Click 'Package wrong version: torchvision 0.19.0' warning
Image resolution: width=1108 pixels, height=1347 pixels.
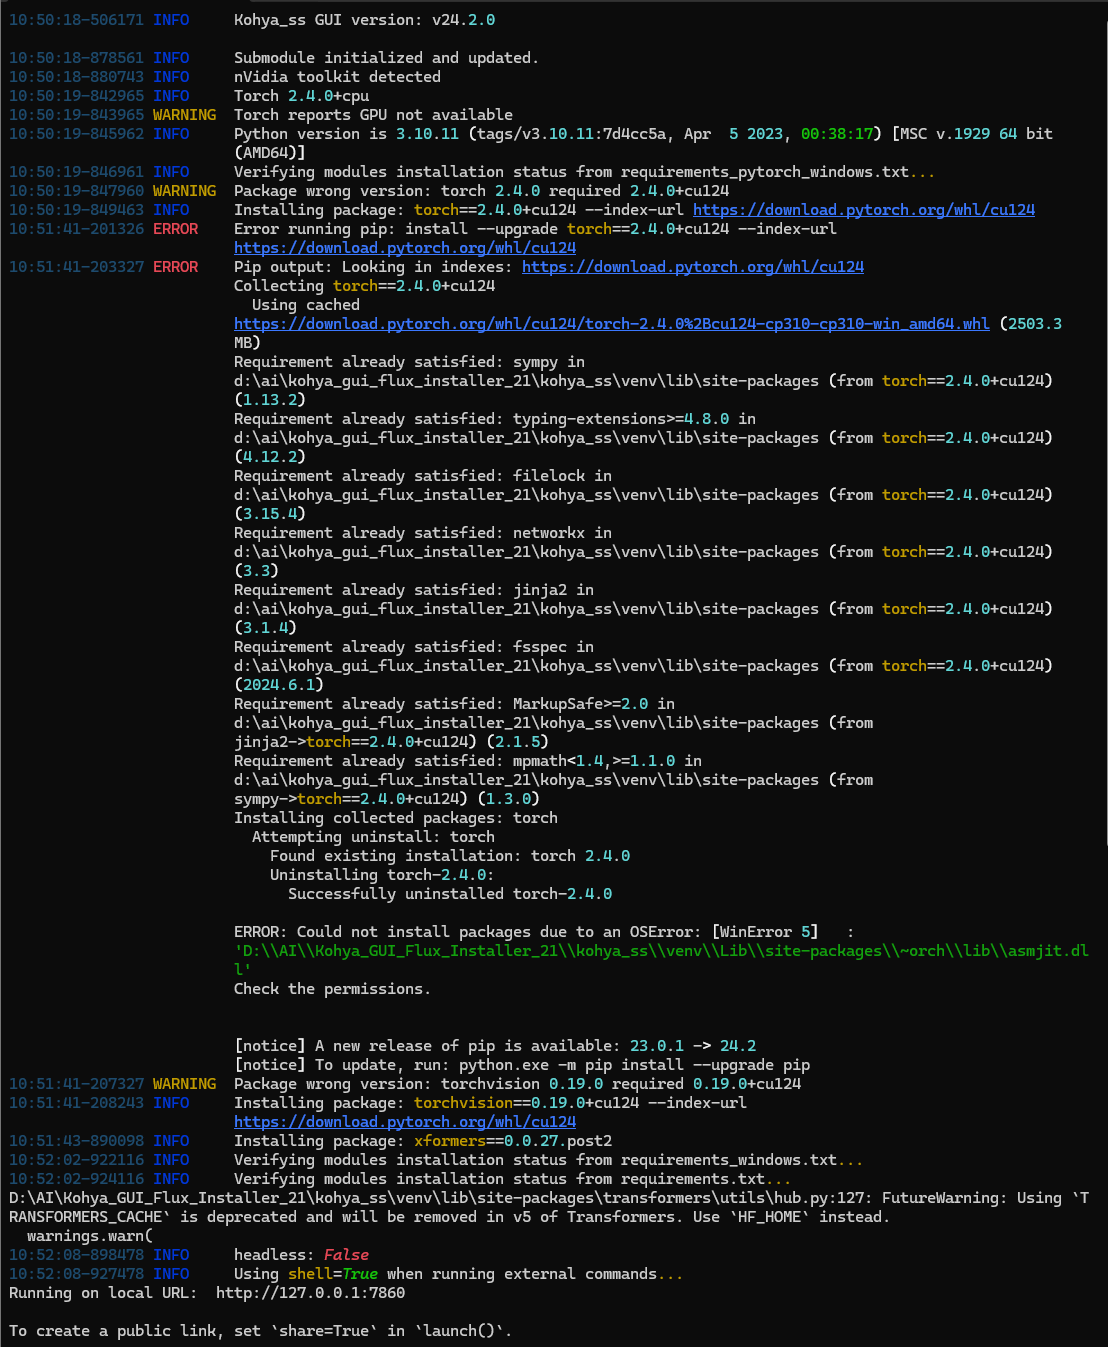[517, 1084]
